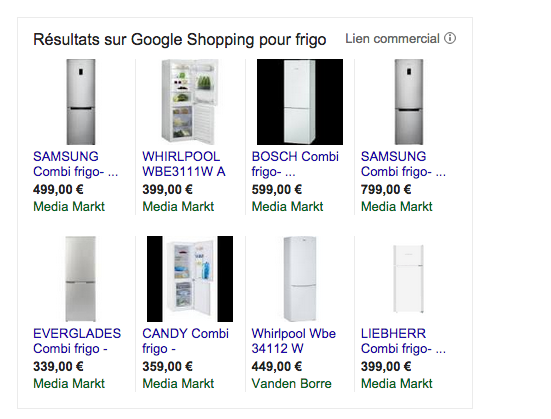Click the Lien commercial label
Screen dimensions: 551x419
click(x=392, y=39)
